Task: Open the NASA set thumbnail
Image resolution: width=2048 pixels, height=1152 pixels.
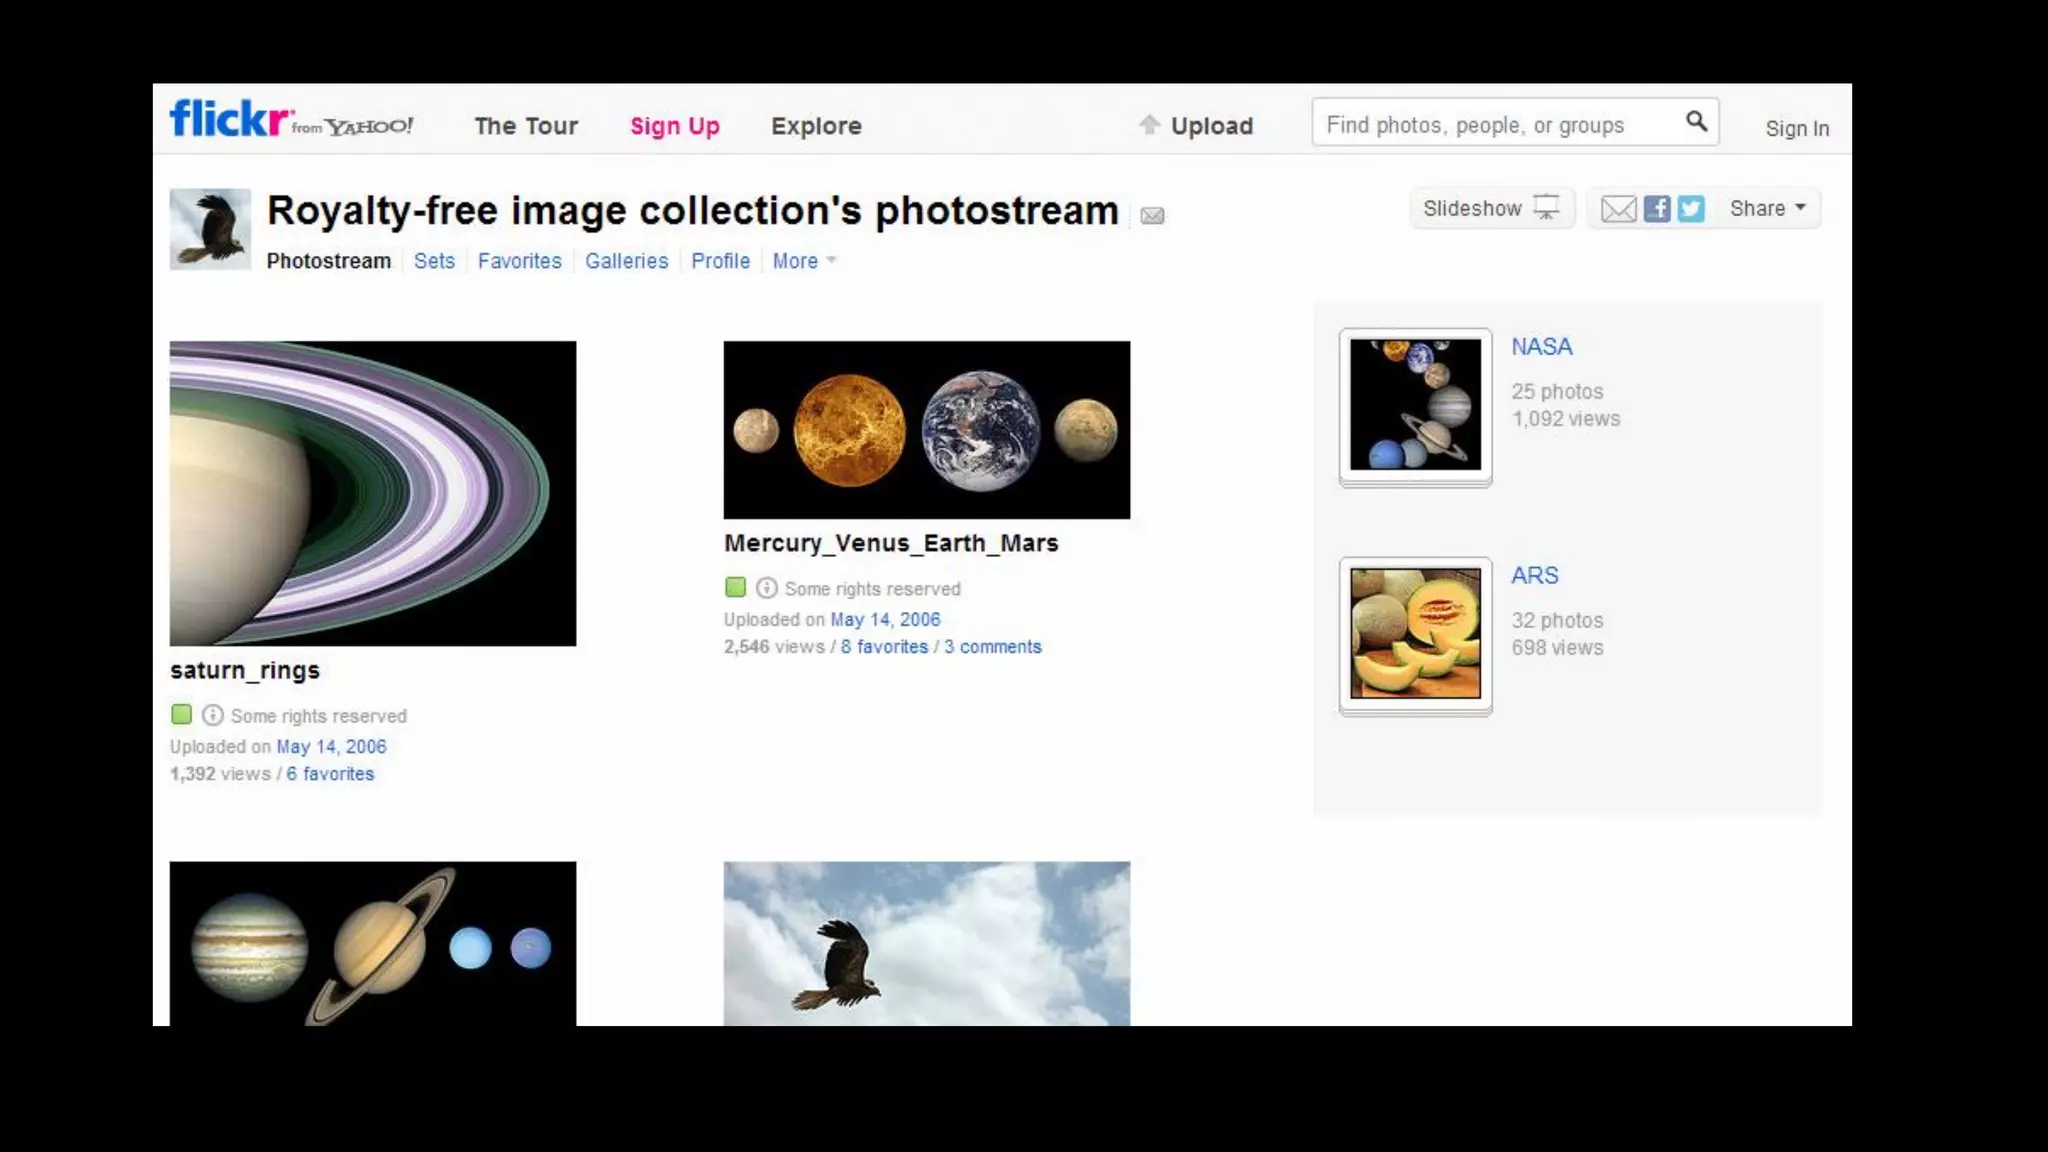Action: click(1415, 405)
